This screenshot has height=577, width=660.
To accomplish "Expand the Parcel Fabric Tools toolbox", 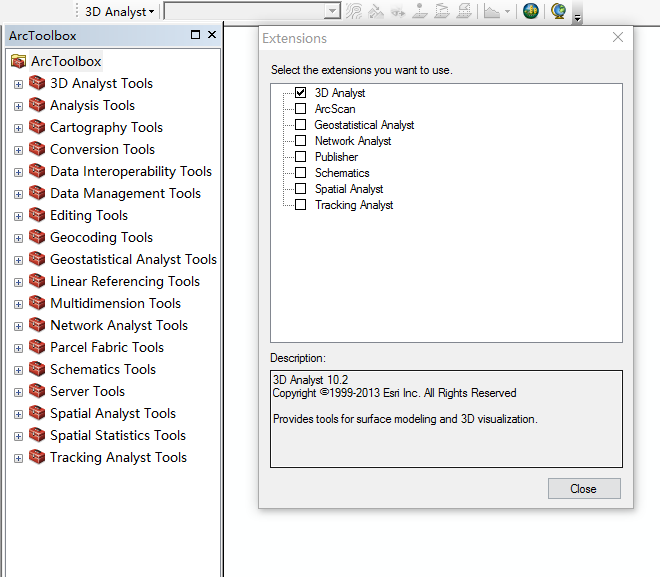I will click(x=18, y=348).
